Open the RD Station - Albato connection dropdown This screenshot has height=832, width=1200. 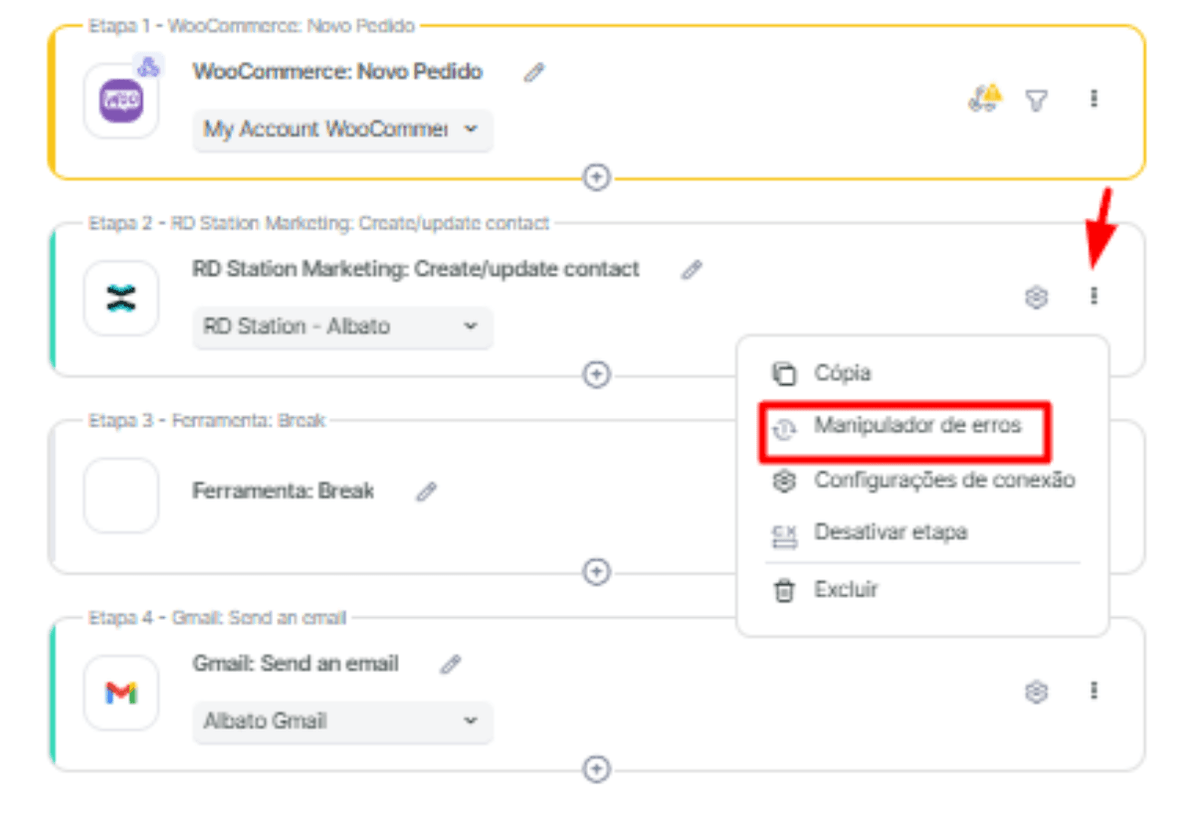[343, 327]
